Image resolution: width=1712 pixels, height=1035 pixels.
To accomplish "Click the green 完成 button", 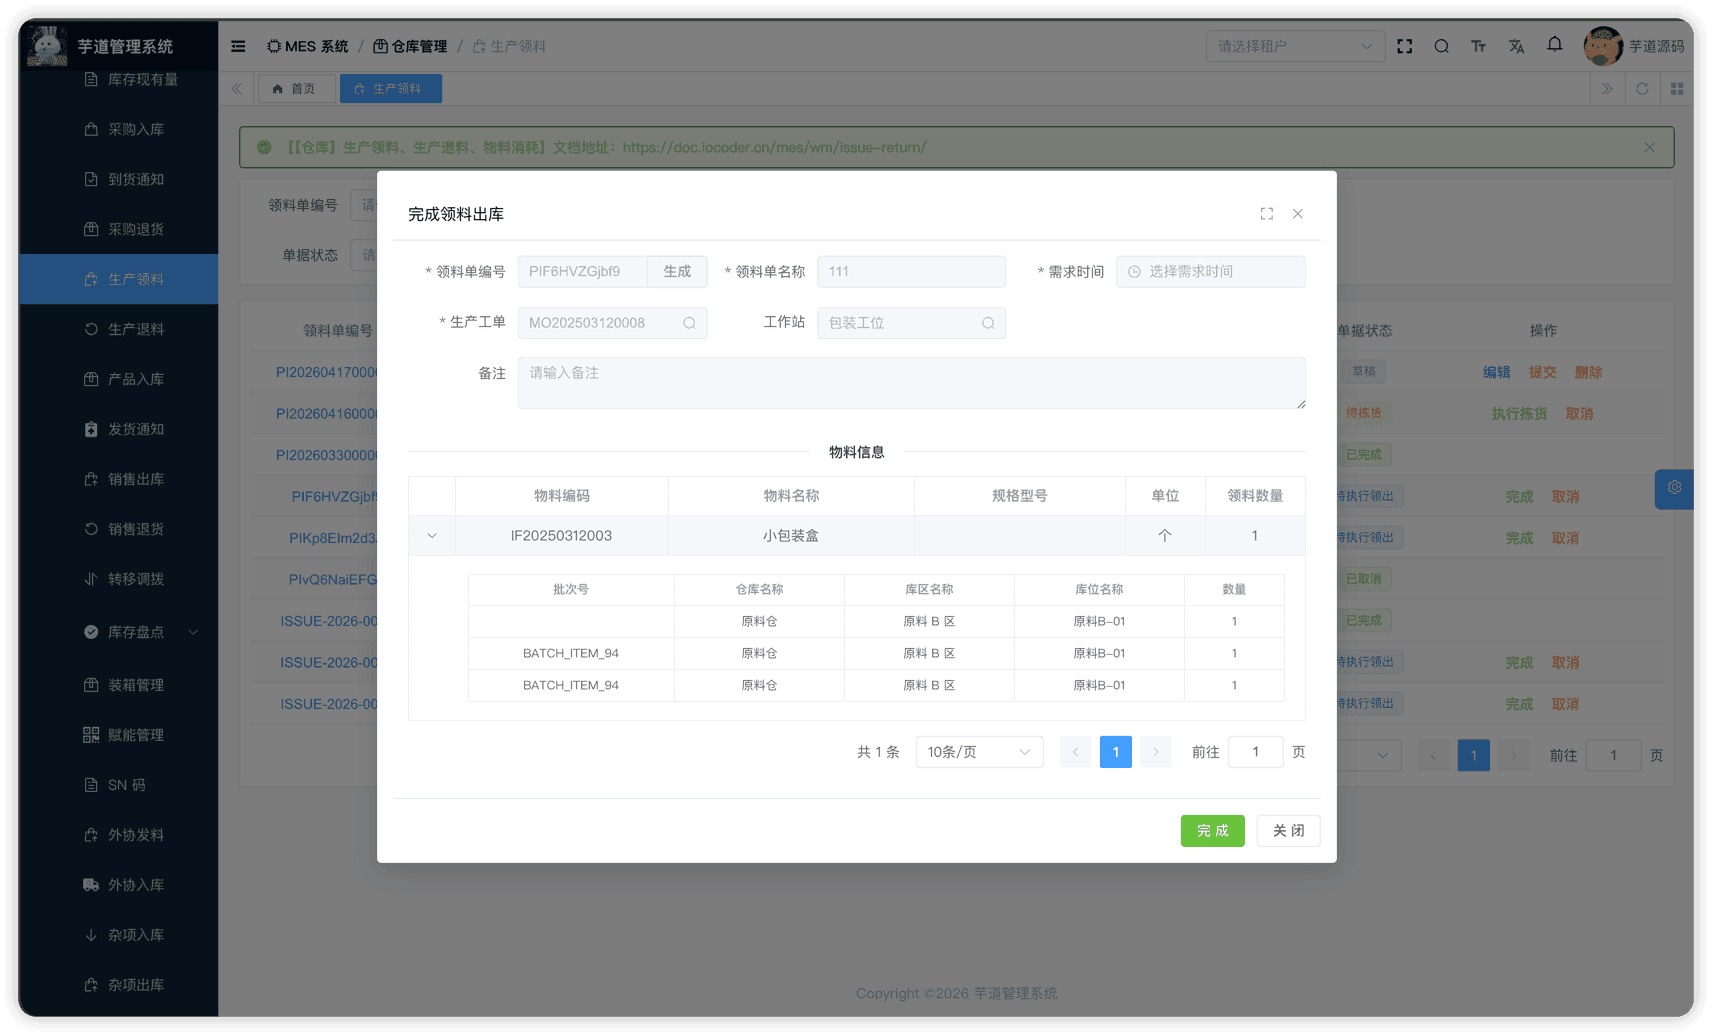I will (x=1212, y=831).
